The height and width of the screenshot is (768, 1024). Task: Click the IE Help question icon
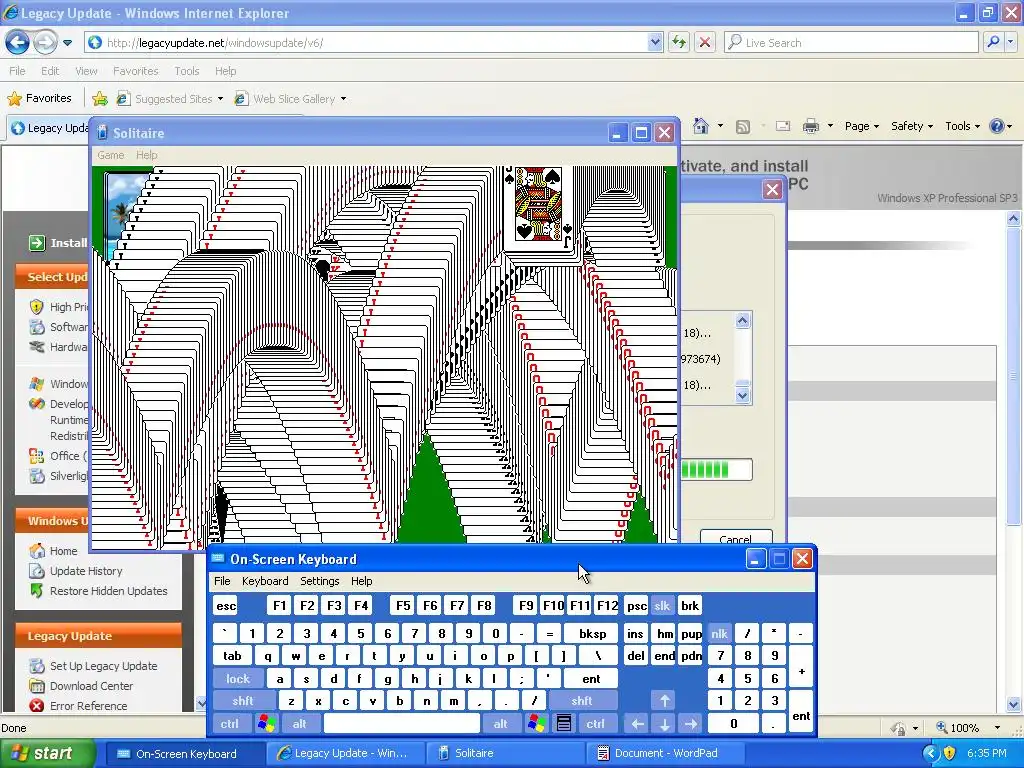point(997,127)
